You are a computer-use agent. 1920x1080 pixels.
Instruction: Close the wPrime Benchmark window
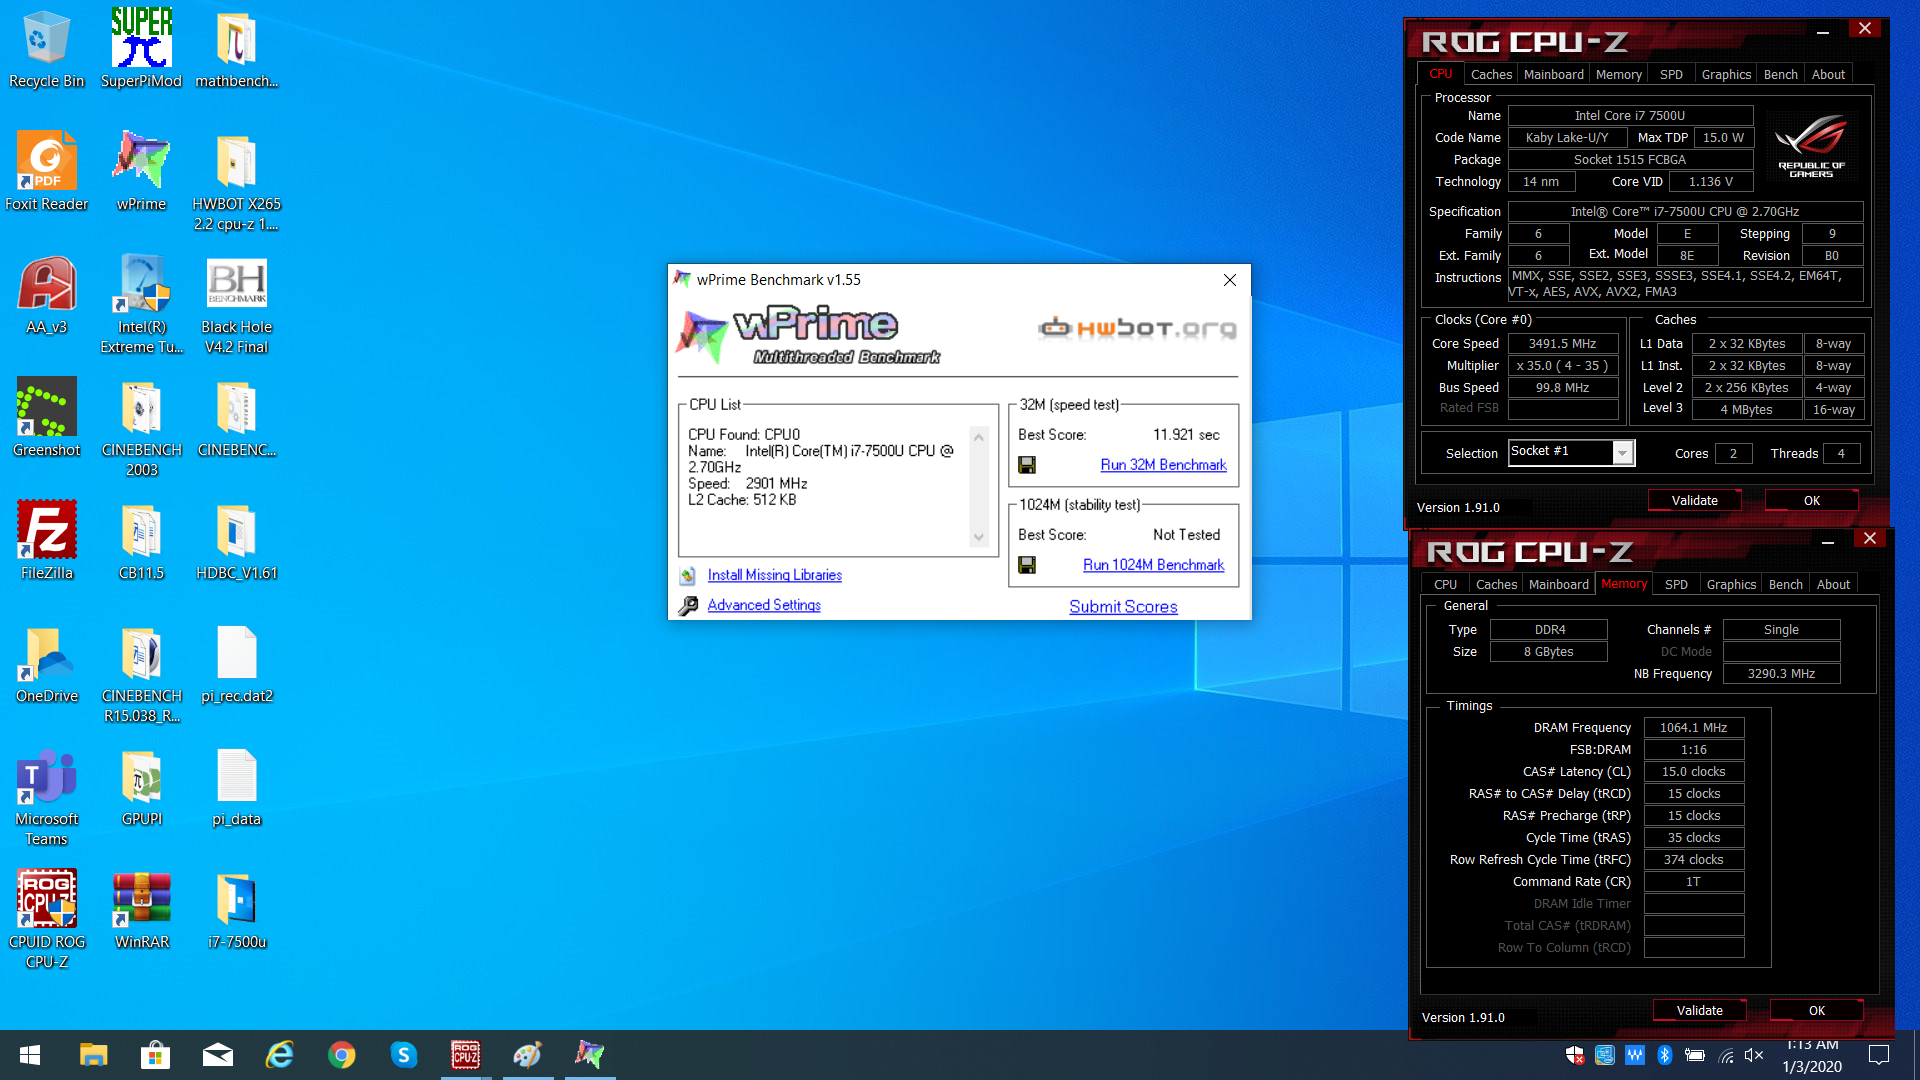click(1230, 280)
